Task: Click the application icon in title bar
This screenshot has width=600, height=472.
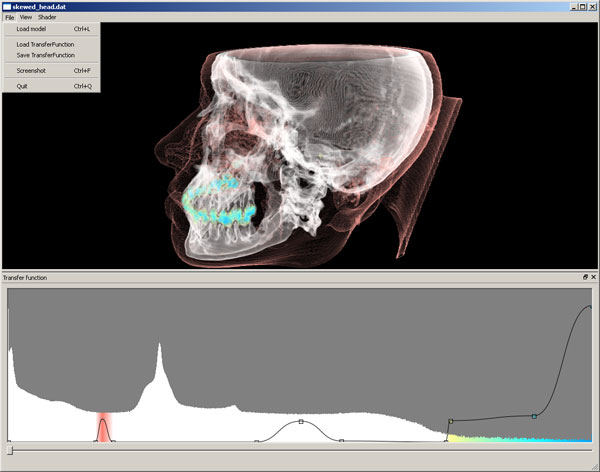Action: coord(6,6)
